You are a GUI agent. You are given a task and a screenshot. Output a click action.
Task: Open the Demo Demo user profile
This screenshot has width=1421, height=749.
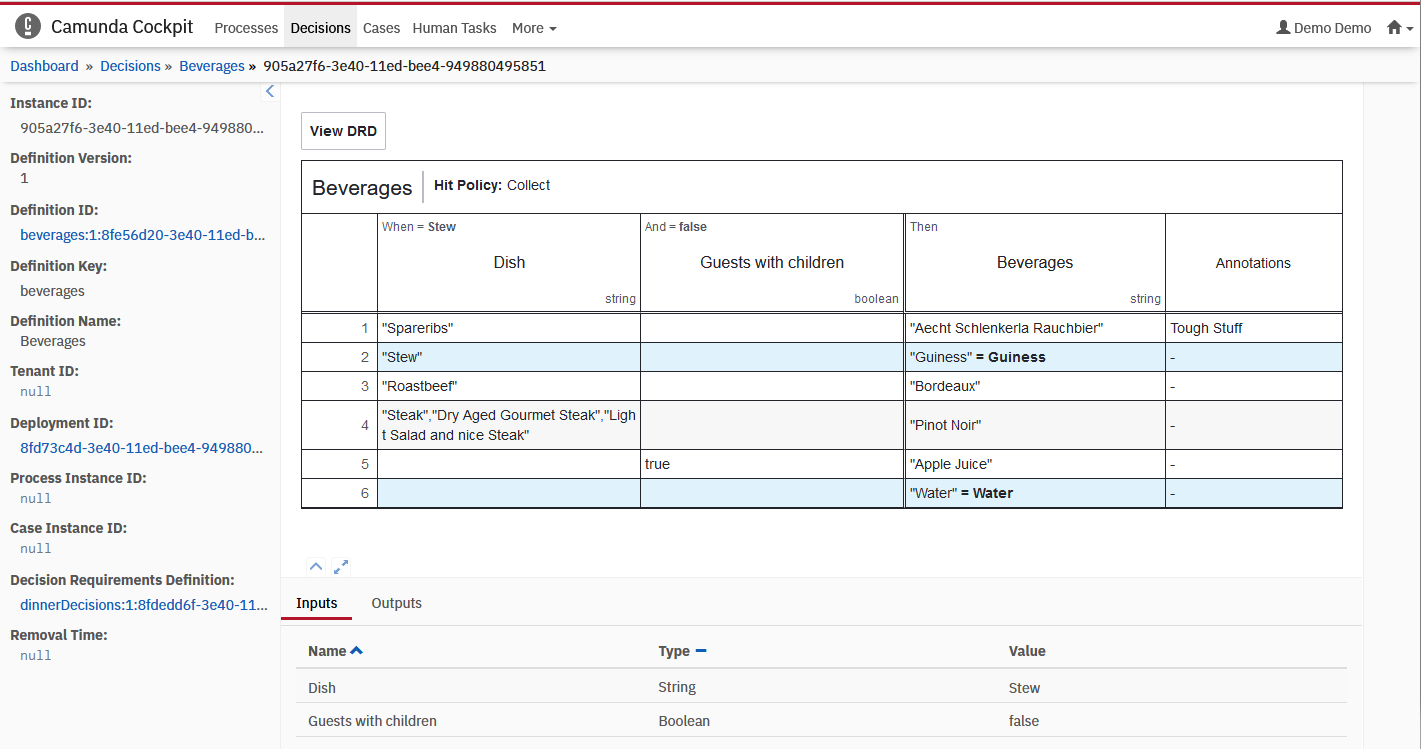click(1323, 28)
